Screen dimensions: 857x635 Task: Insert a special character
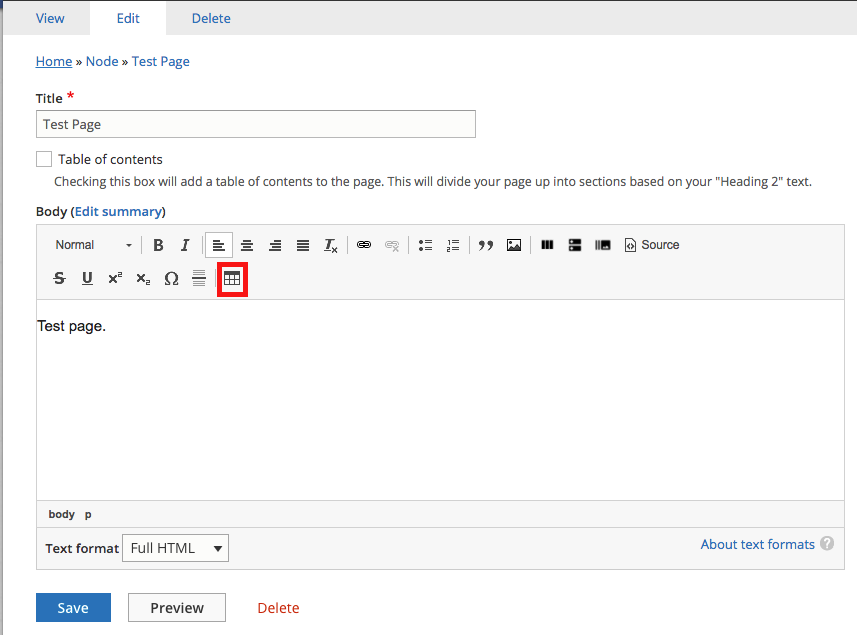pyautogui.click(x=171, y=279)
